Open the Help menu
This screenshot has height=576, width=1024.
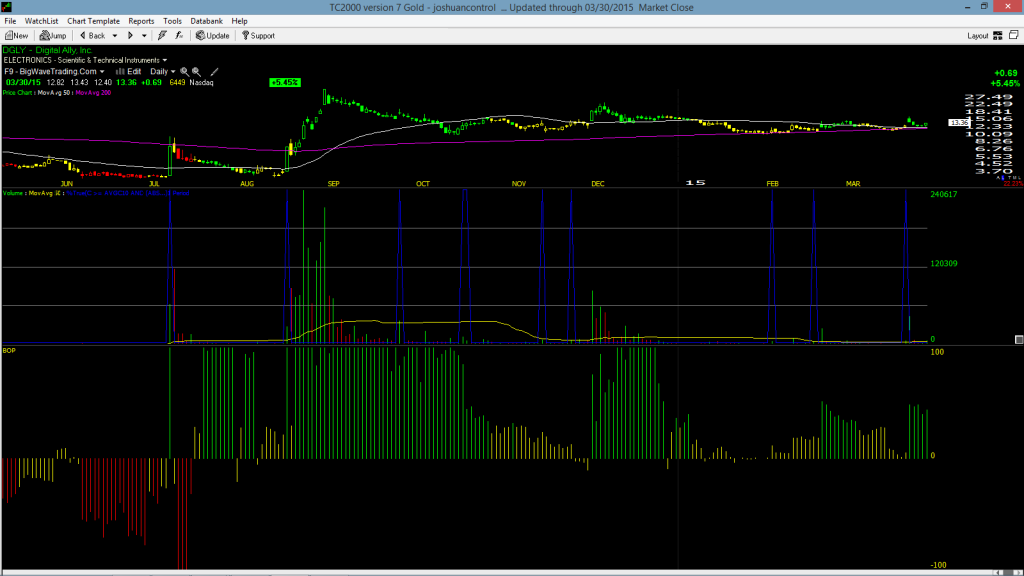[x=240, y=21]
